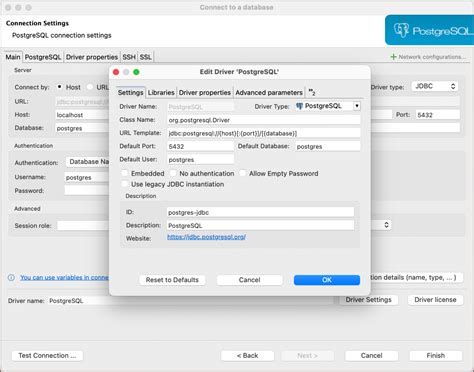474x372 pixels.
Task: Click the info icon beside variables link
Action: (11, 277)
